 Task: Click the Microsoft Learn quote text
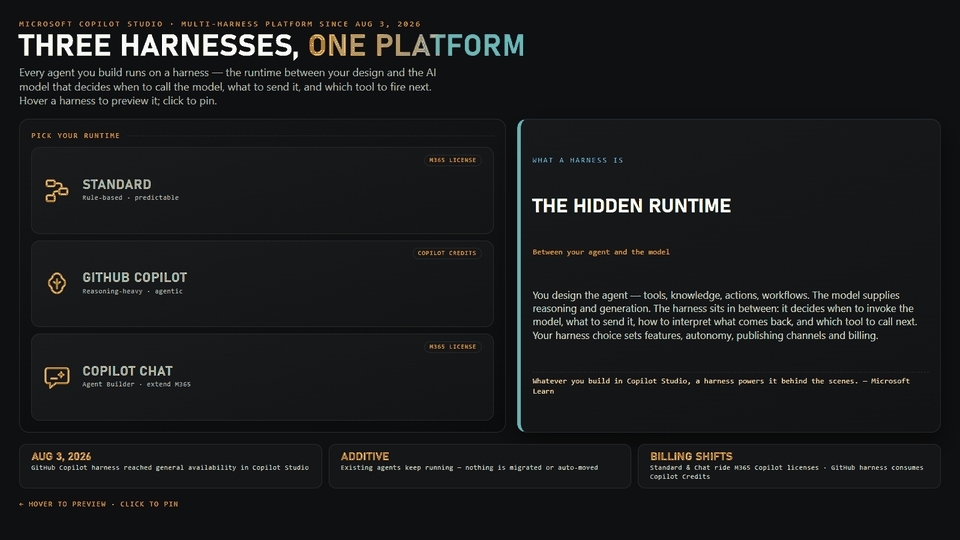(721, 386)
